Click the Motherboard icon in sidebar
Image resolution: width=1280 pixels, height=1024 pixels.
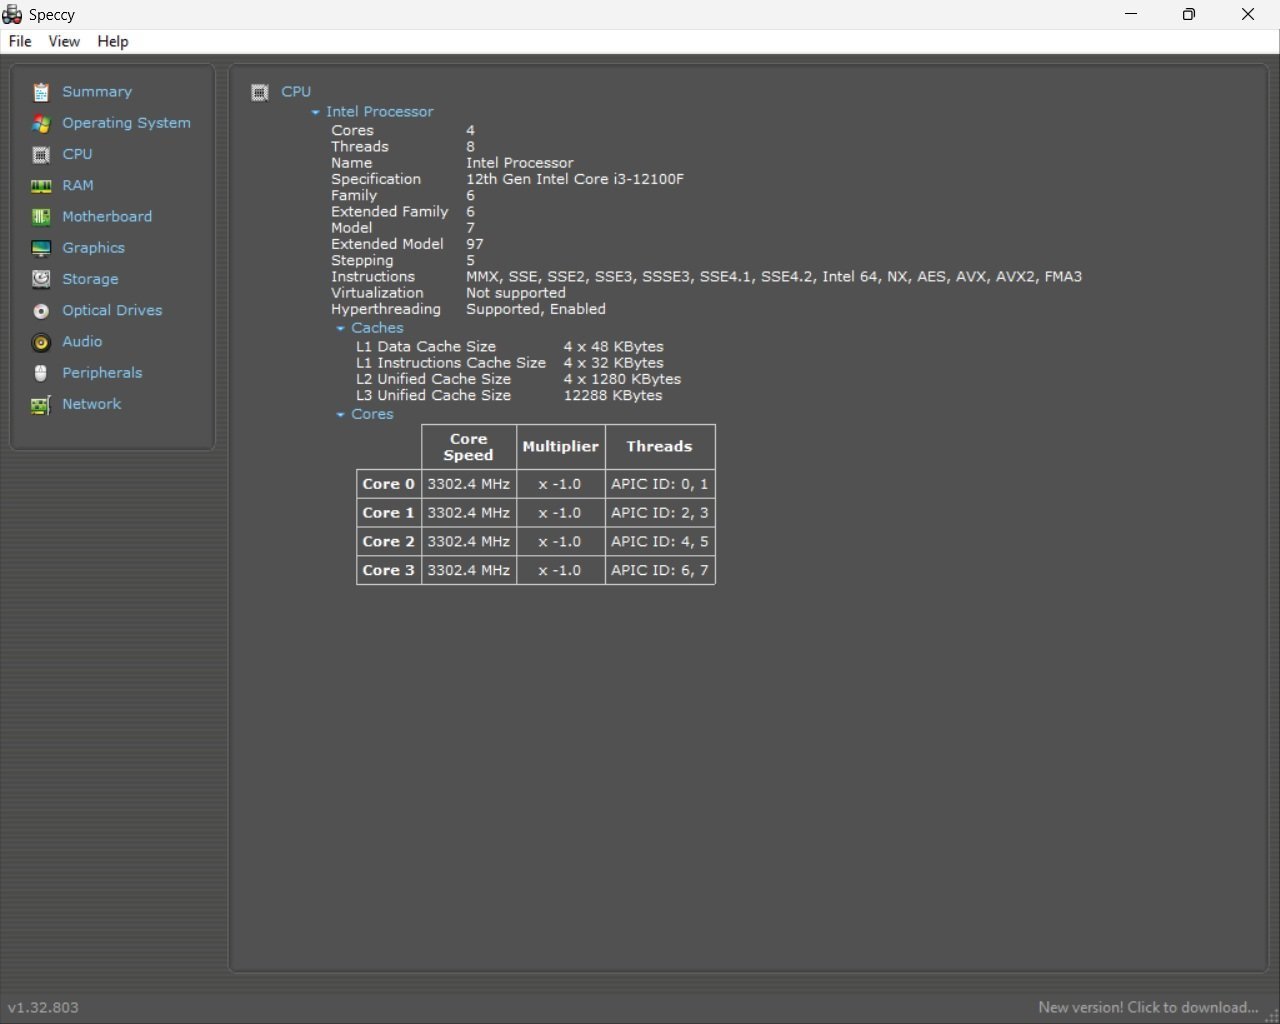point(41,217)
